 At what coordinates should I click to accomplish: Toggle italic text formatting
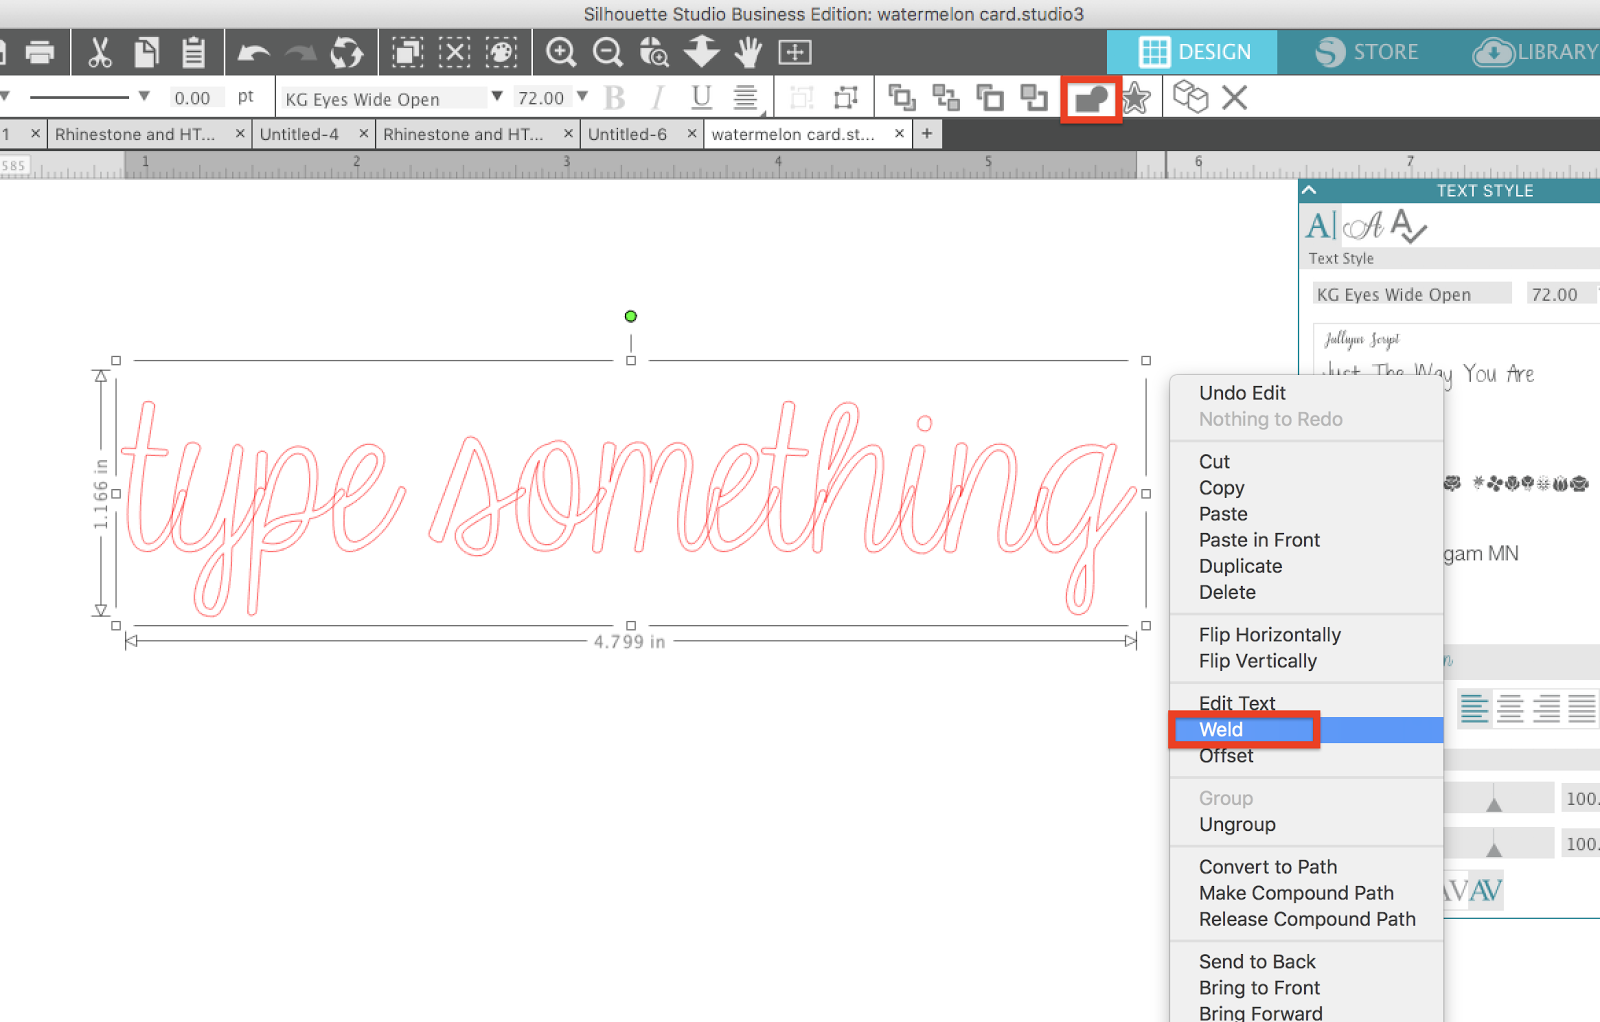point(657,97)
